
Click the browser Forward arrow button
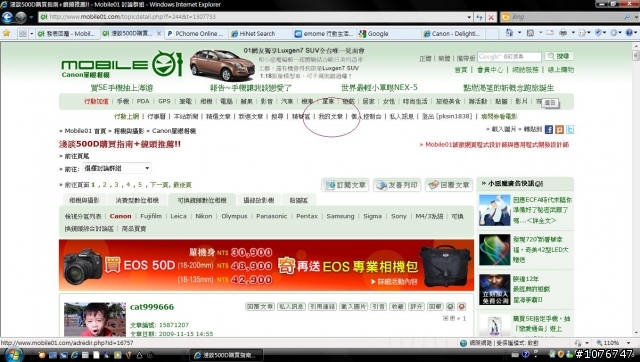(21, 17)
